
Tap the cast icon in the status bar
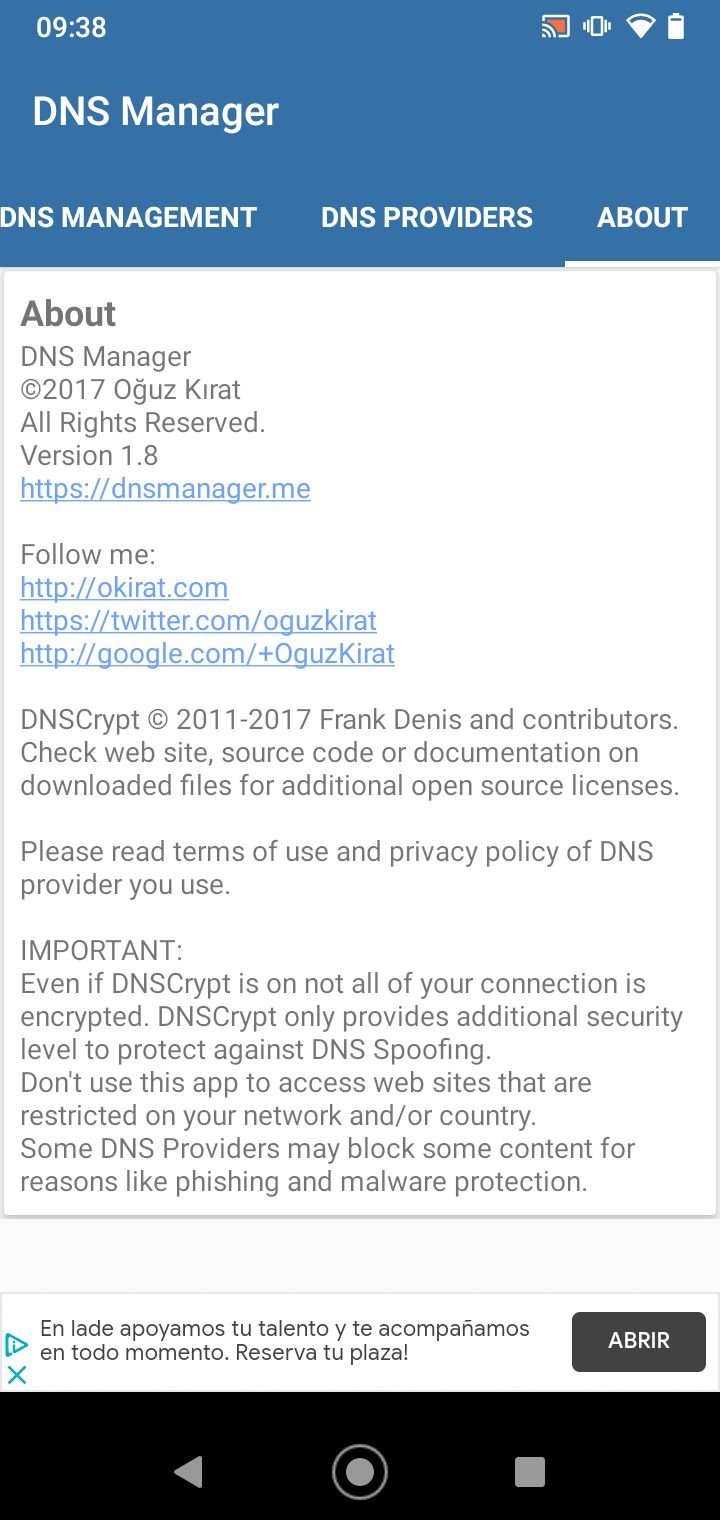pos(555,27)
